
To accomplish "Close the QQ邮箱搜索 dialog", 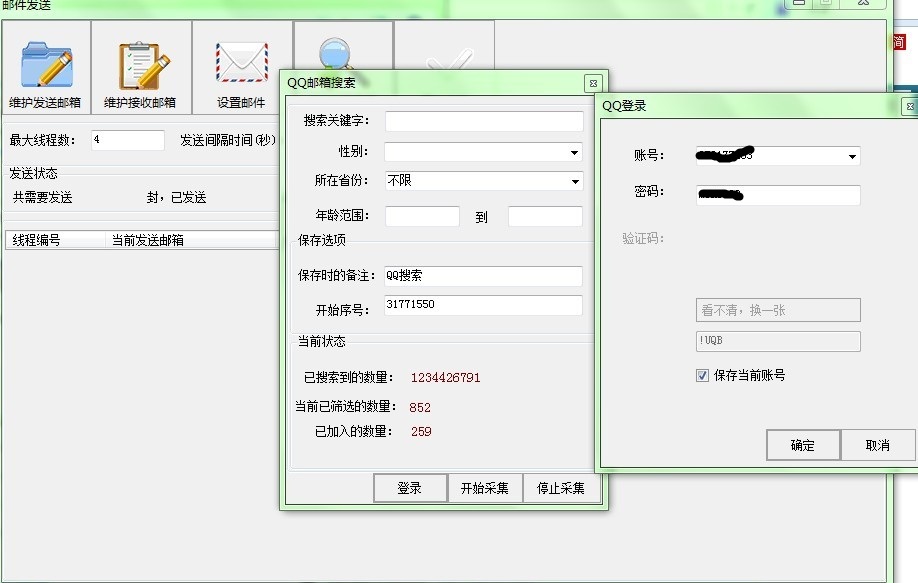I will tap(593, 83).
